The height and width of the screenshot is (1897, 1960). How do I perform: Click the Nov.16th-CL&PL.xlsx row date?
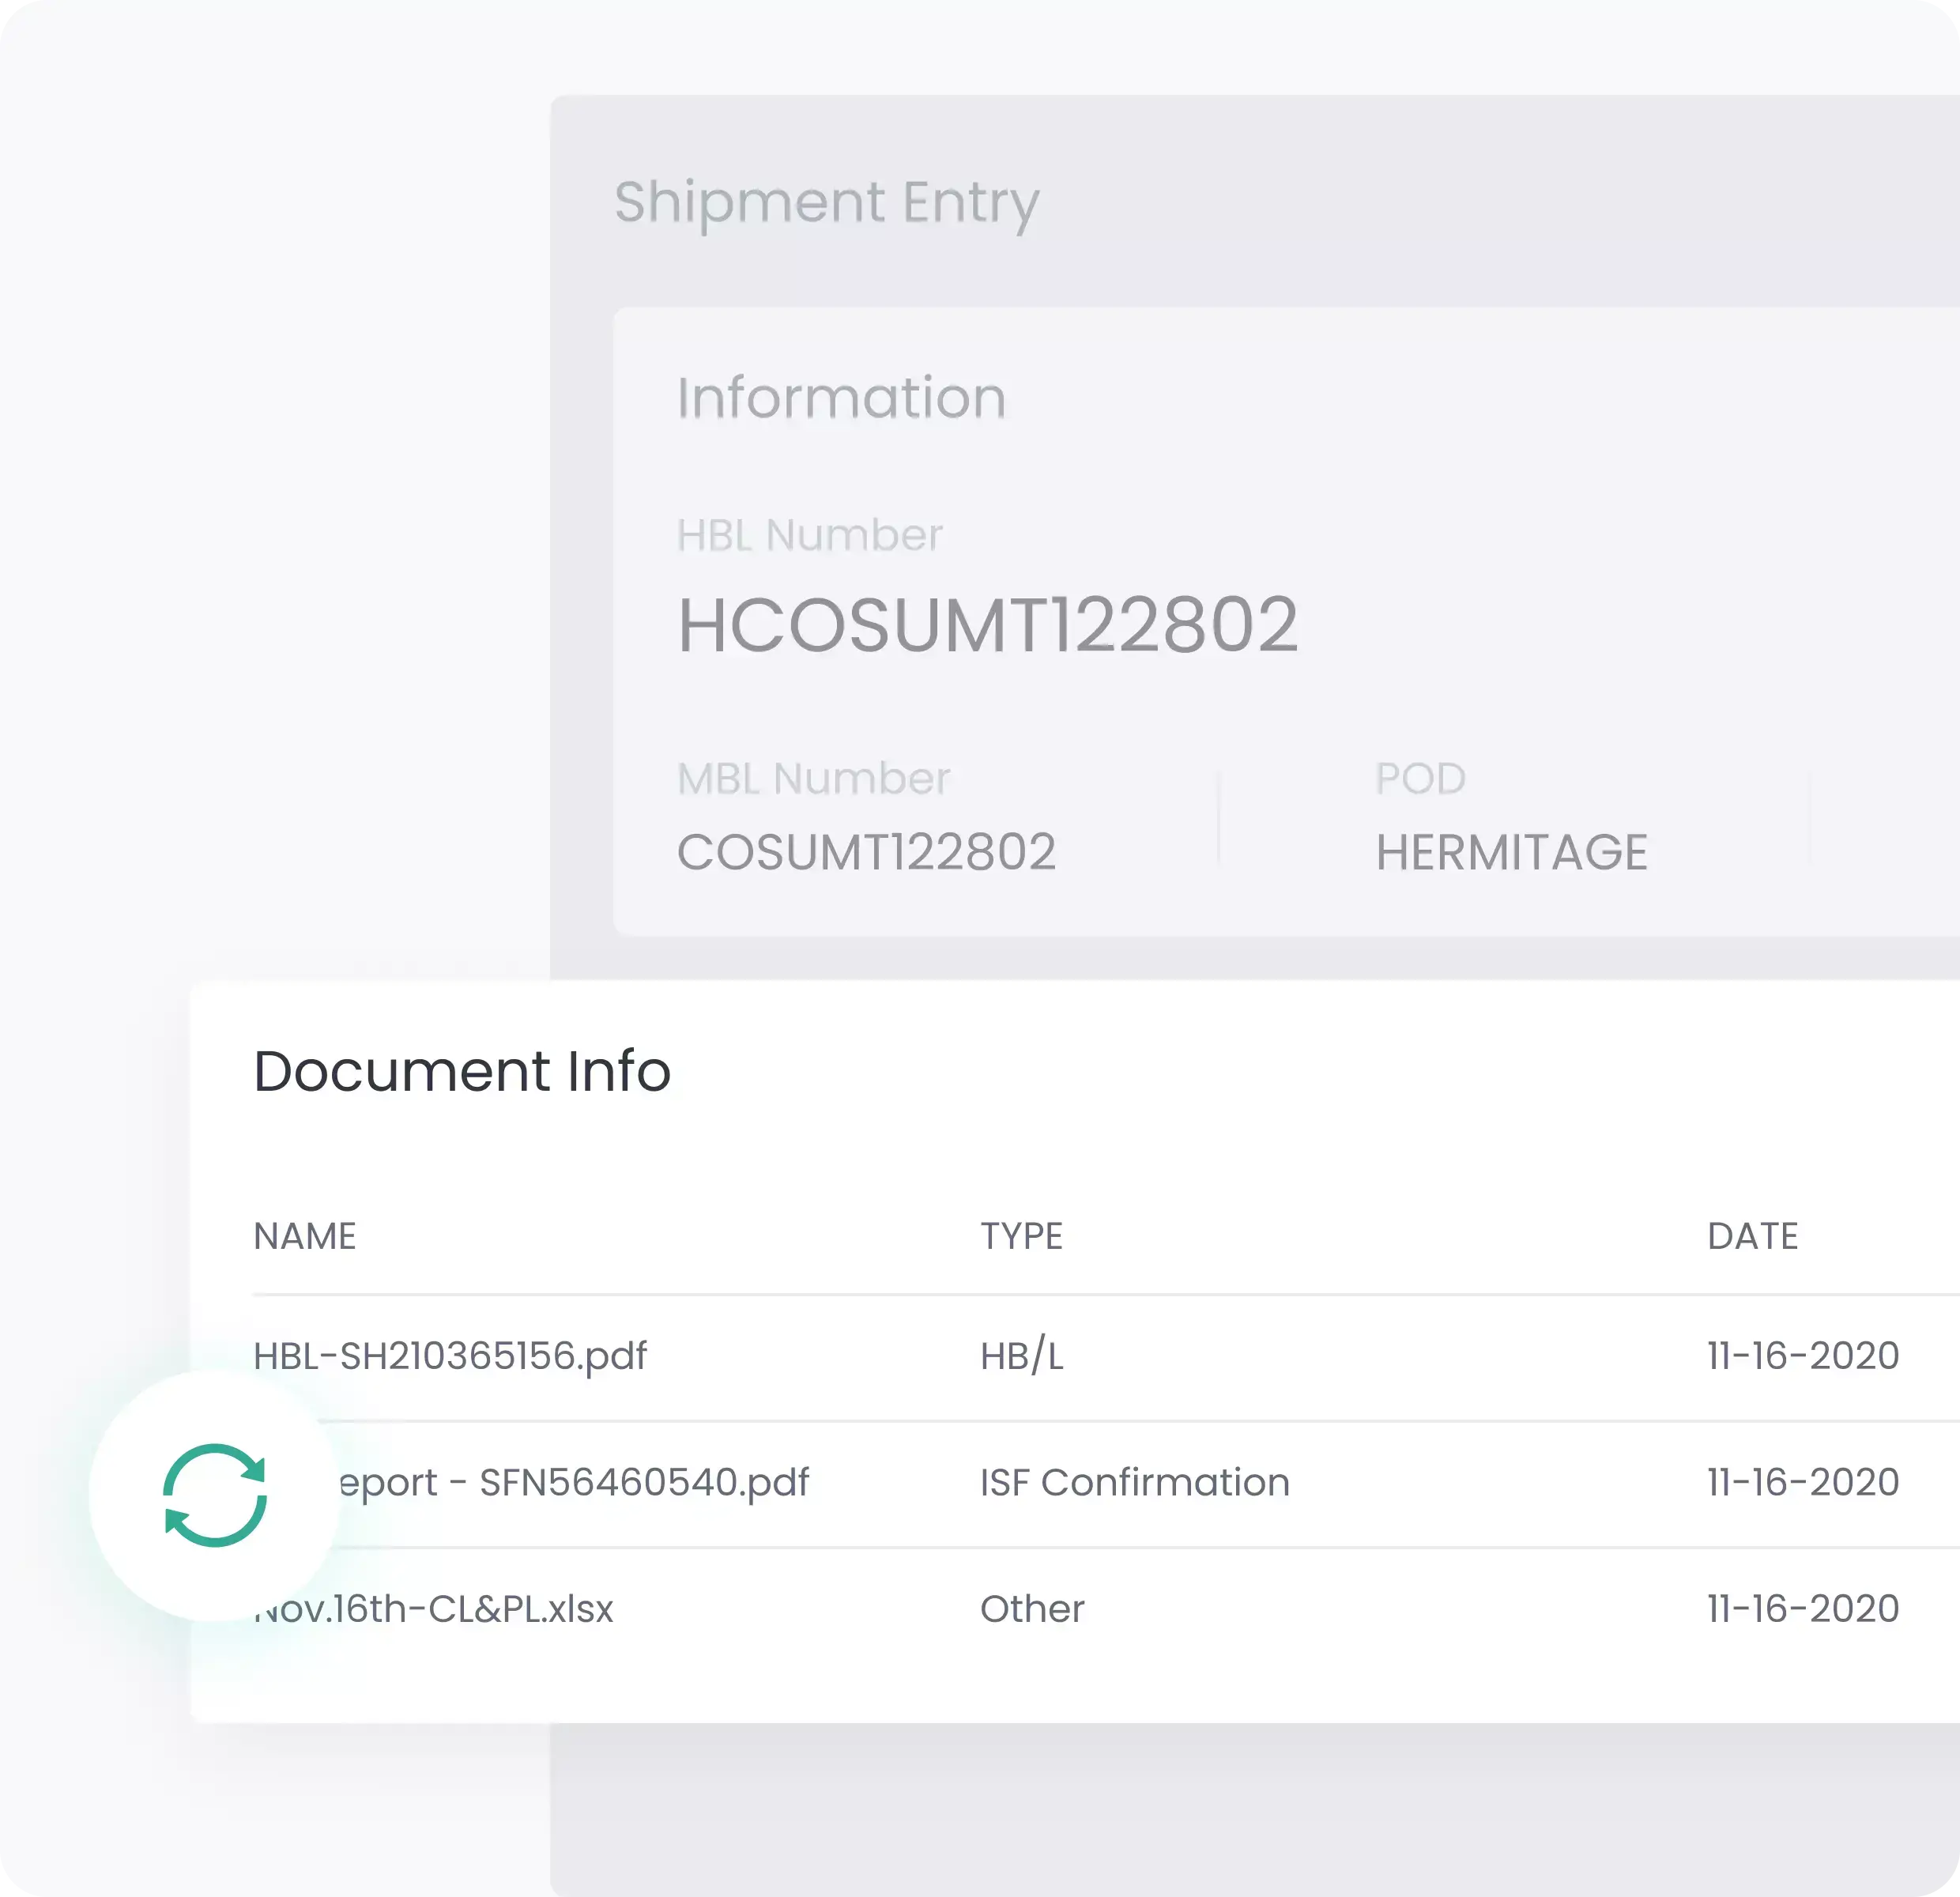pos(1802,1609)
